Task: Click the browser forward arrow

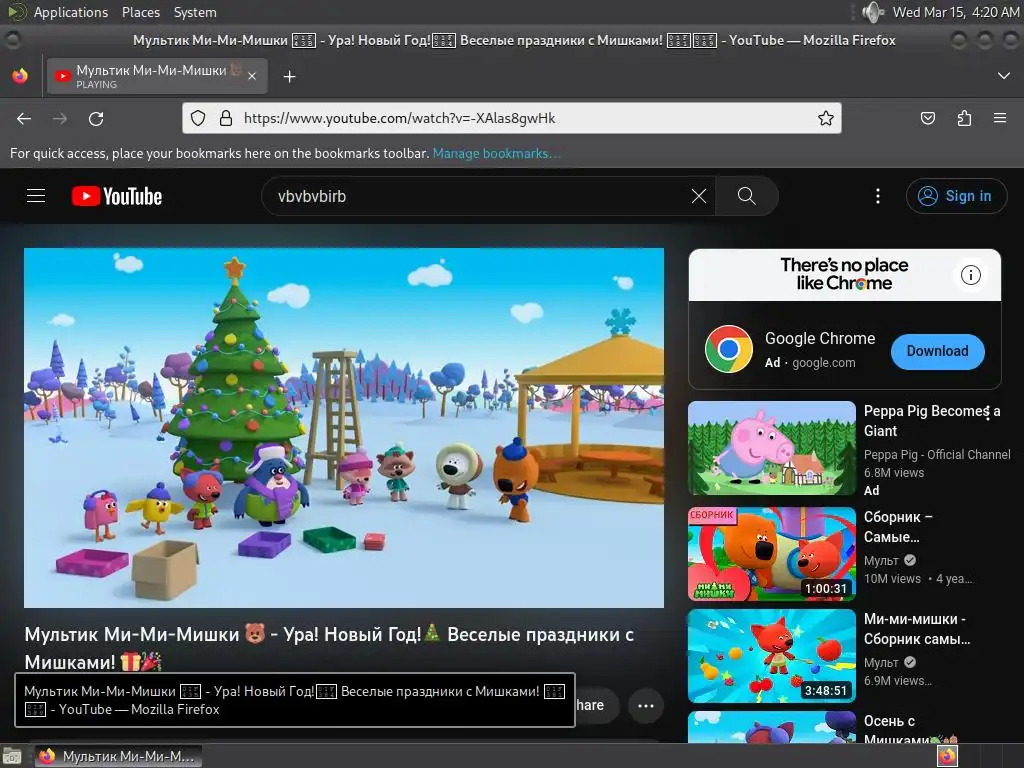Action: pyautogui.click(x=60, y=118)
